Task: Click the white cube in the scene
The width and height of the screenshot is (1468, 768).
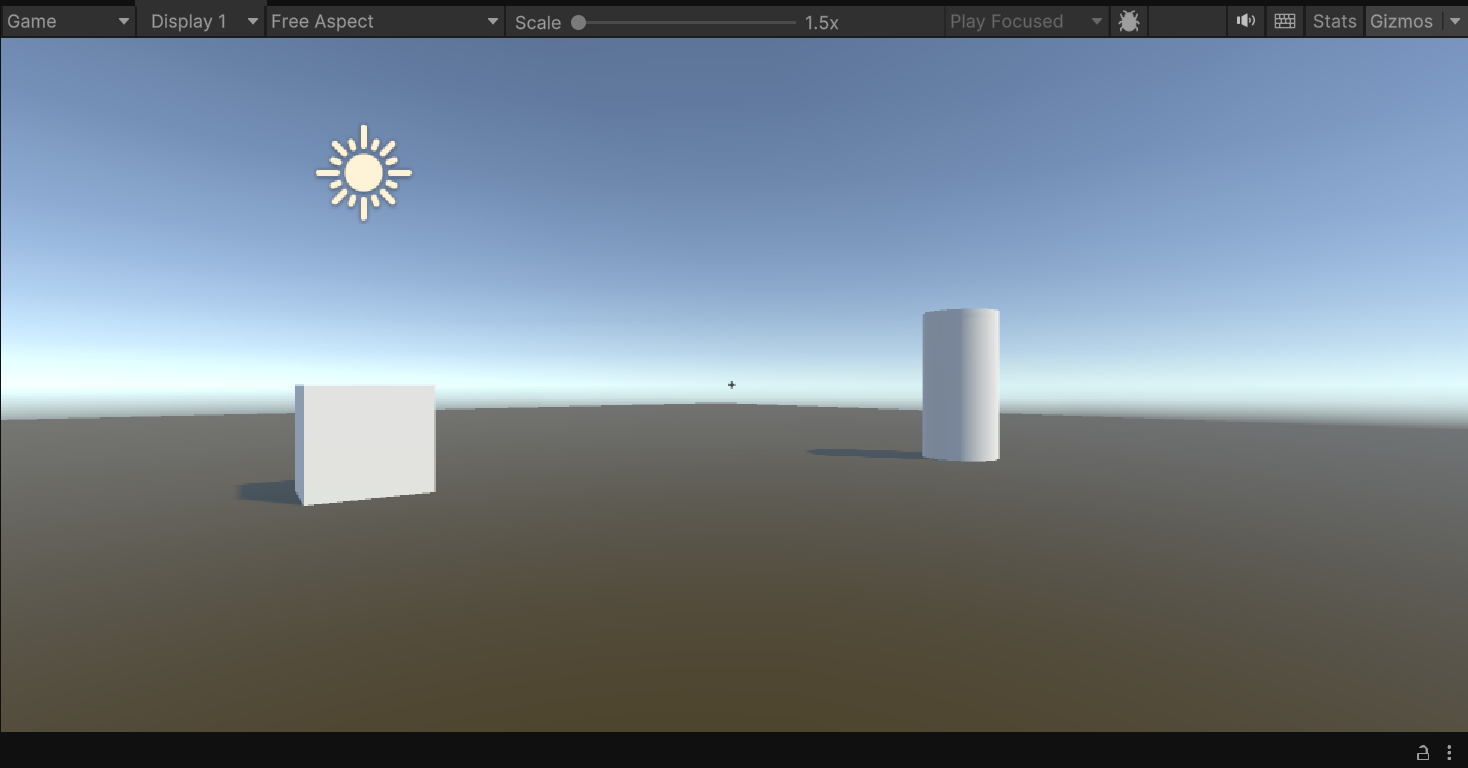Action: click(x=365, y=444)
